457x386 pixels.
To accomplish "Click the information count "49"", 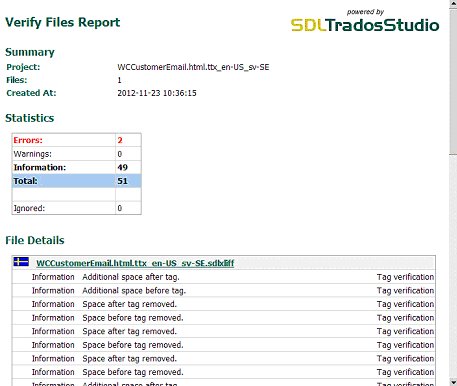I will (122, 167).
